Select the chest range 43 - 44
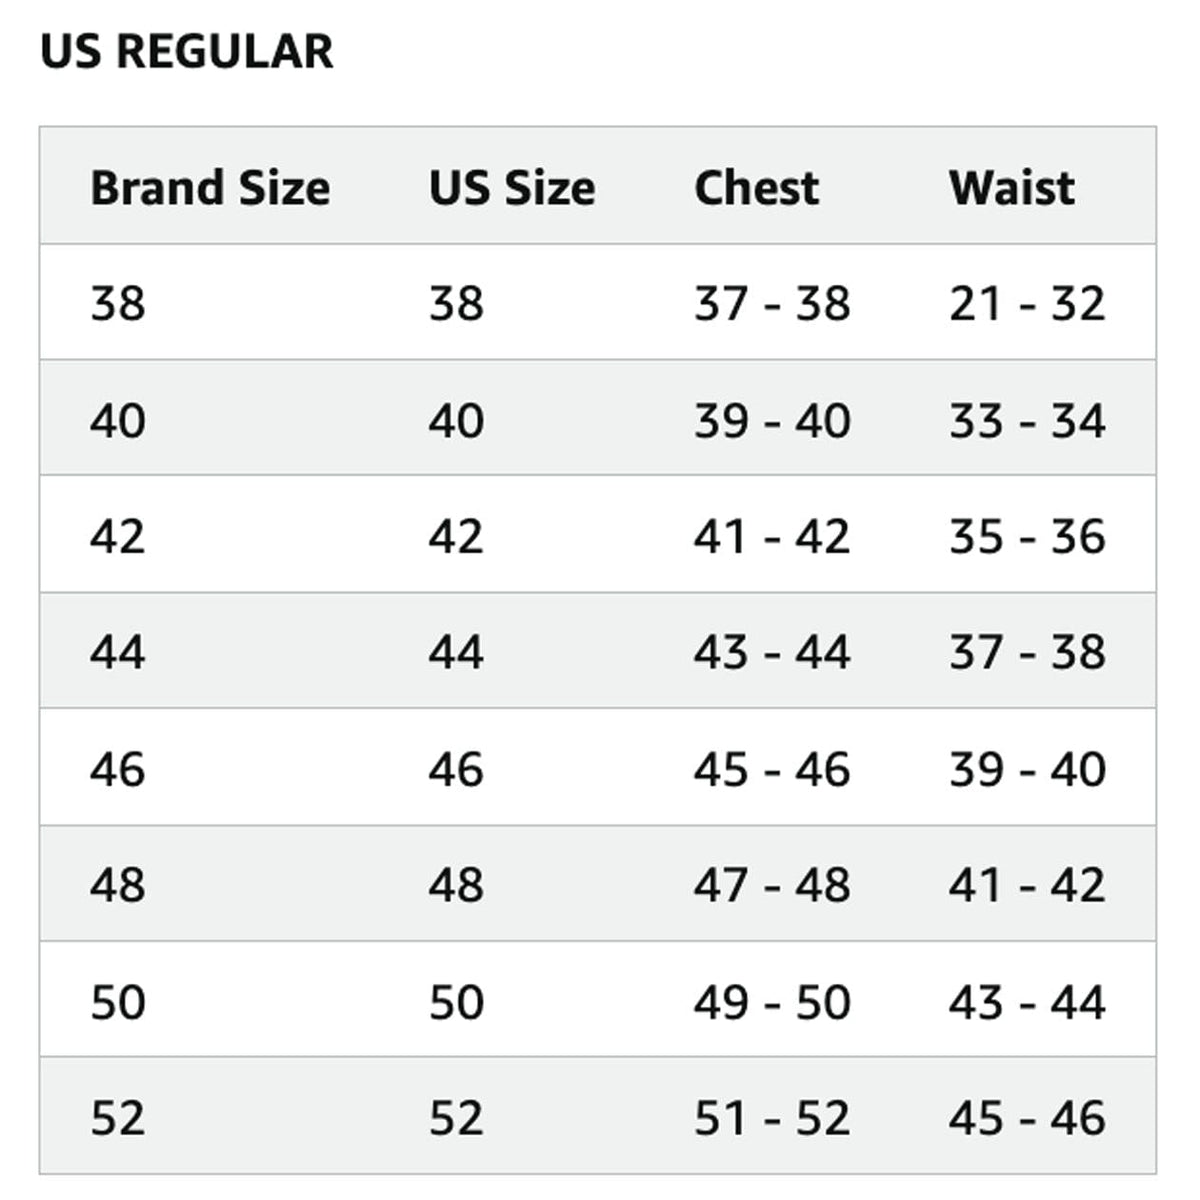The image size is (1200, 1200). [771, 652]
